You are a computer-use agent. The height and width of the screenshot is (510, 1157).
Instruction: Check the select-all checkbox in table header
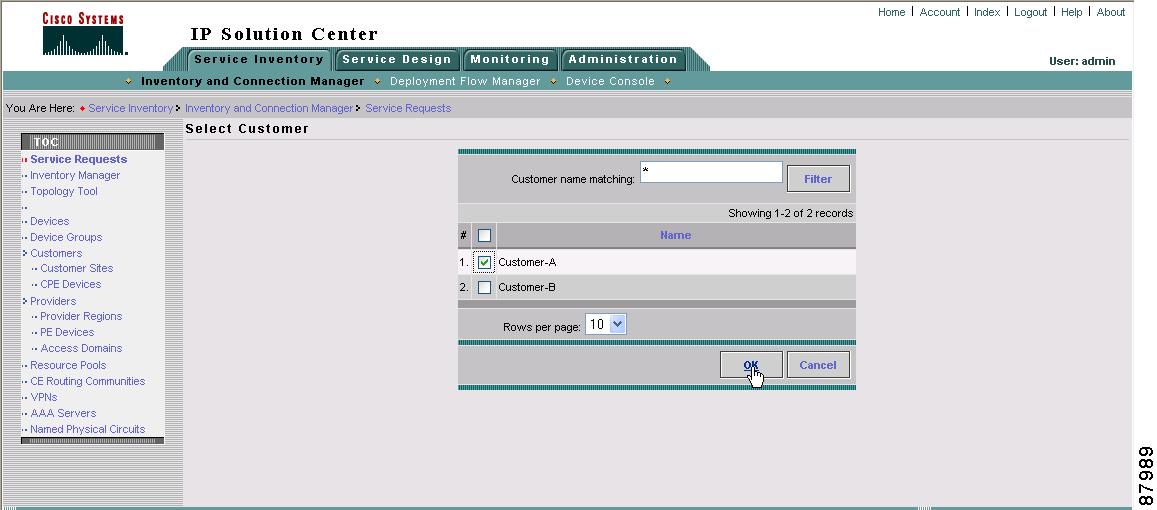pos(484,235)
